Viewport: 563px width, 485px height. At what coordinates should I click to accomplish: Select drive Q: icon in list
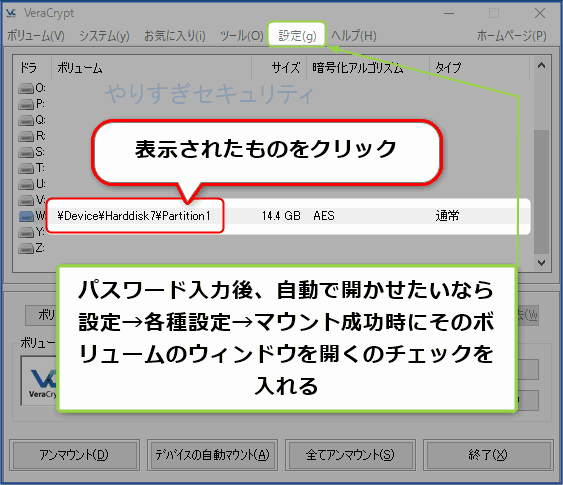tap(26, 120)
